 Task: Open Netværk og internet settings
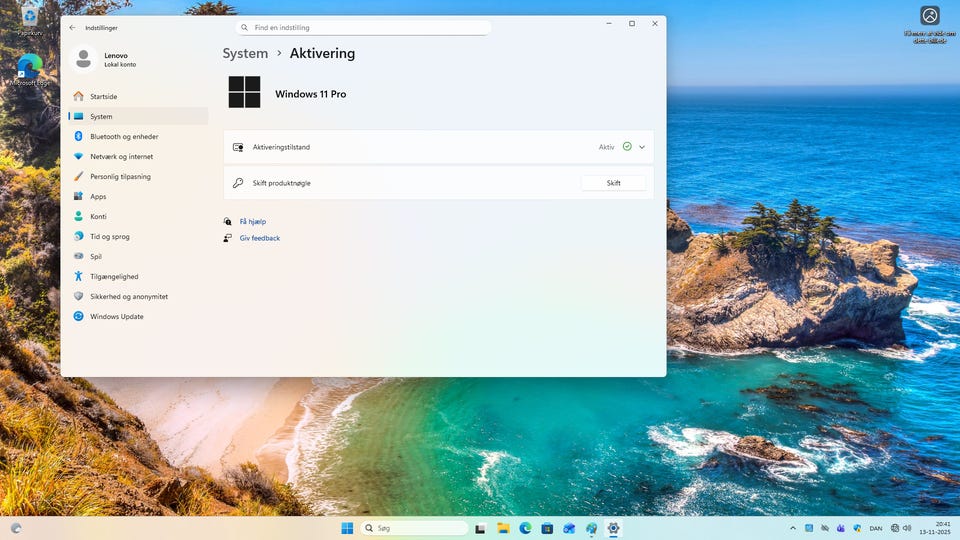click(138, 157)
